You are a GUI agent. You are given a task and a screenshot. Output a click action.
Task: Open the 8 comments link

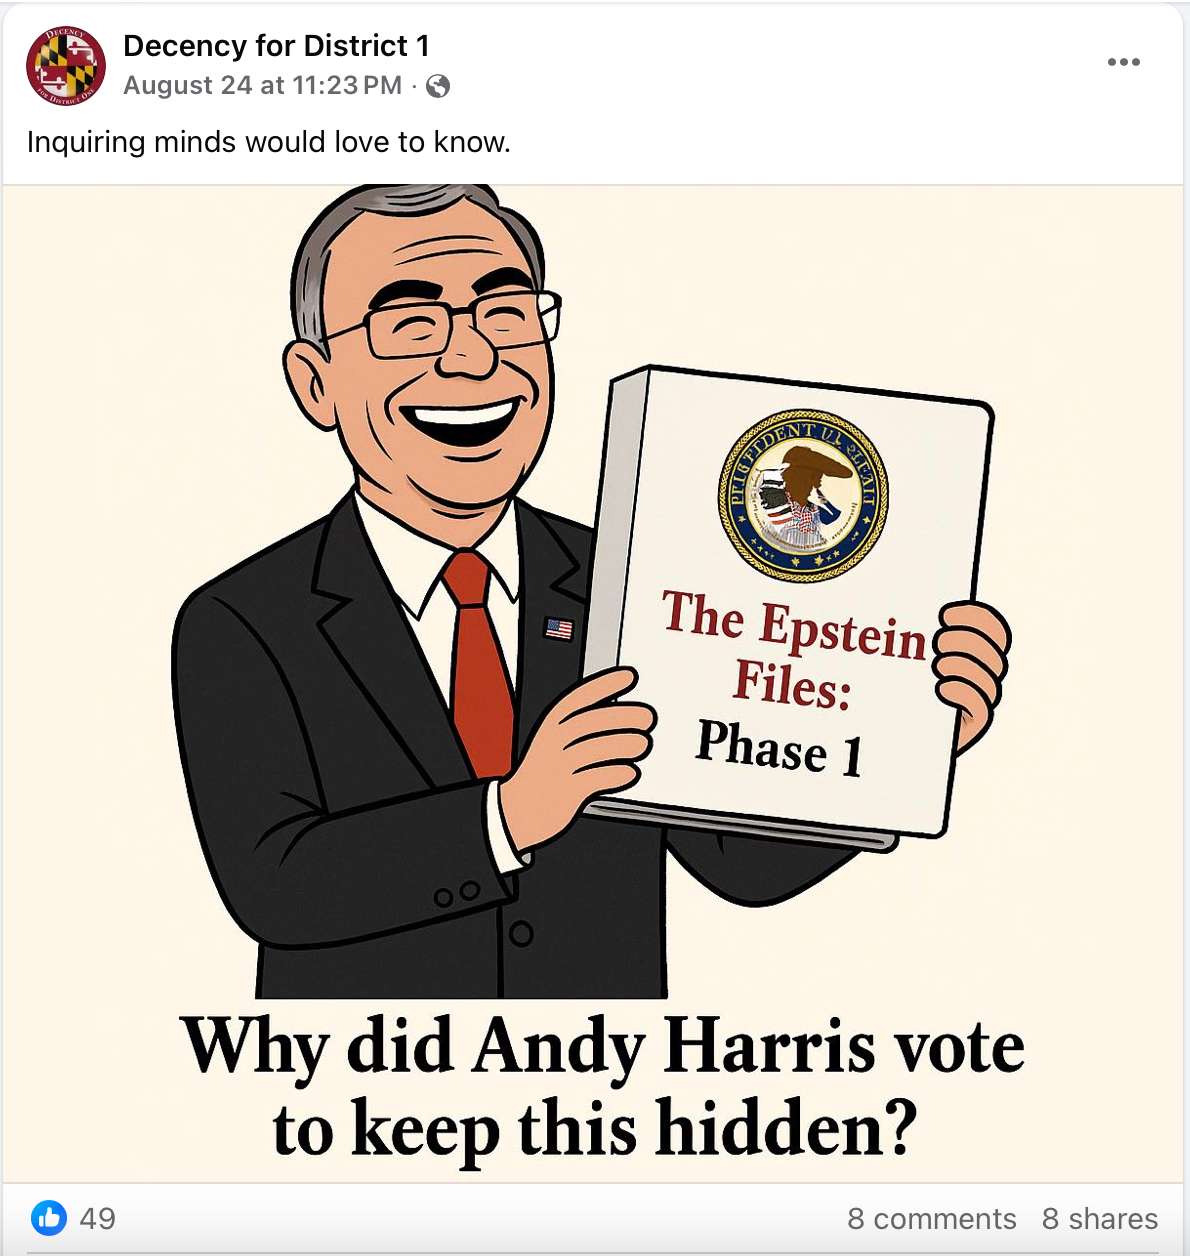[931, 1219]
